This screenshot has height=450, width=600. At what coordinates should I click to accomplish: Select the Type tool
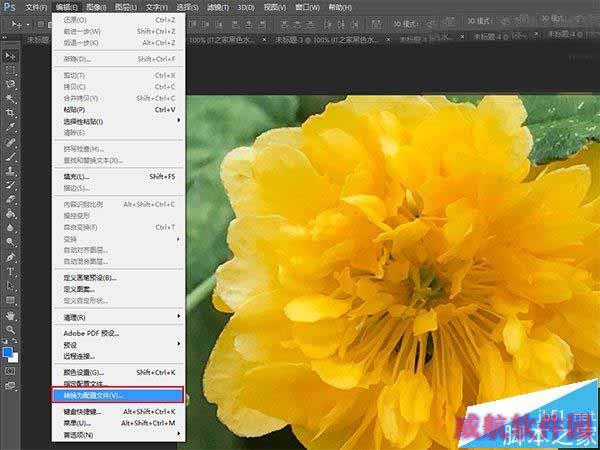tap(10, 272)
